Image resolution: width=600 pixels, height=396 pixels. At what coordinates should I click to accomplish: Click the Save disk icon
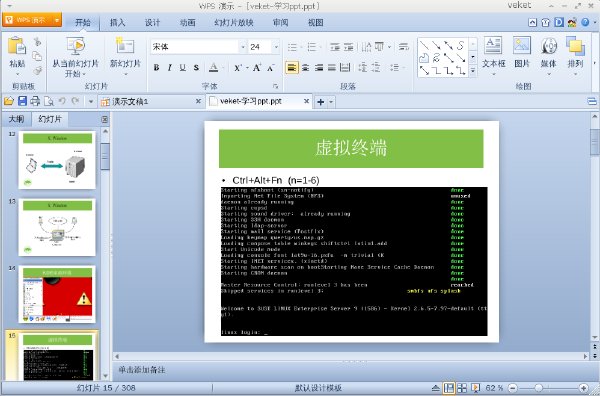coord(22,101)
